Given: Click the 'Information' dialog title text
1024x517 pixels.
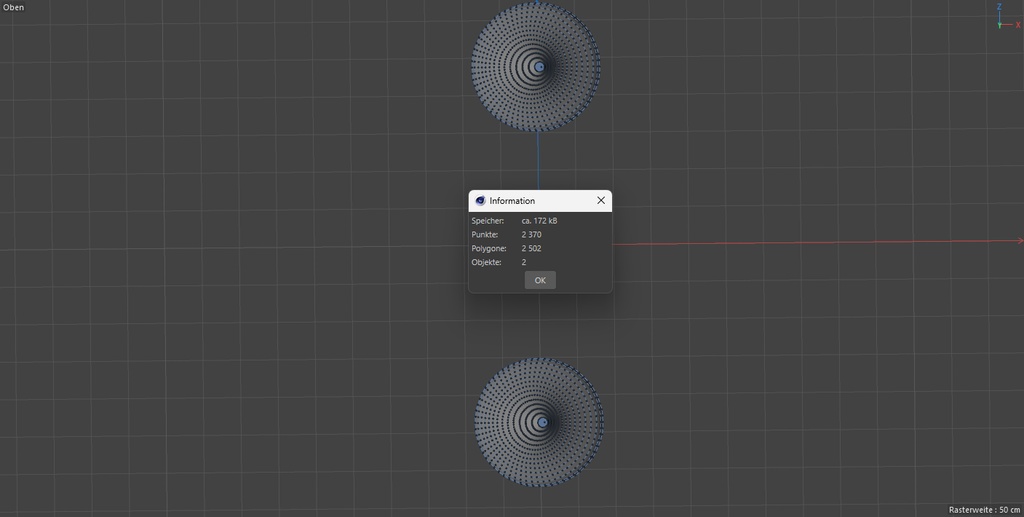Looking at the screenshot, I should tap(512, 200).
